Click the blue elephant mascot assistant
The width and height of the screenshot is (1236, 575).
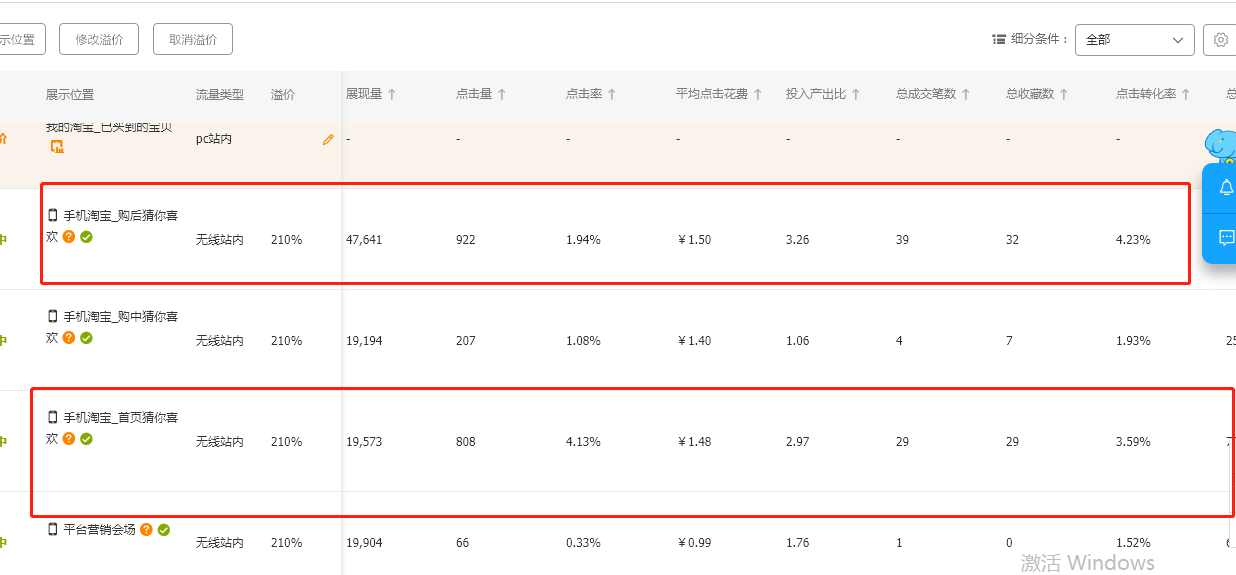[x=1221, y=148]
